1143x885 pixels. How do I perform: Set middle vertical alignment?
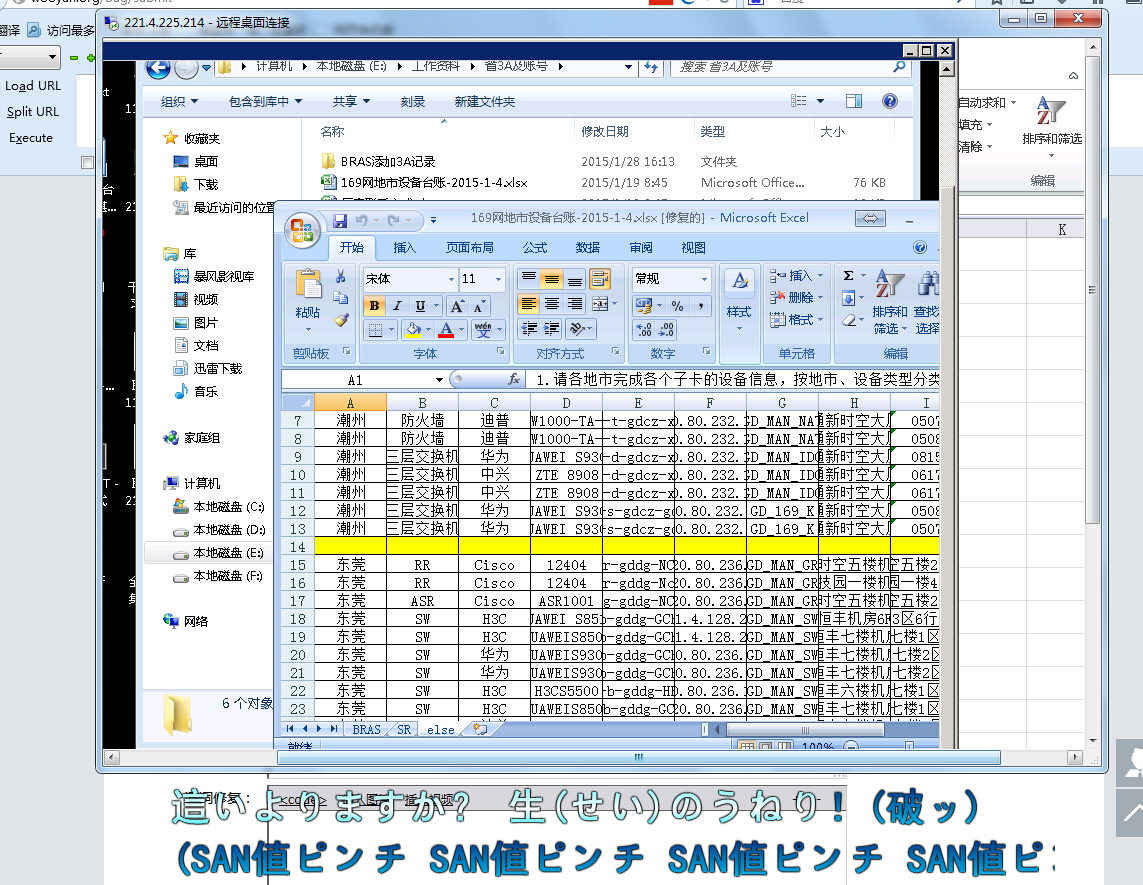[552, 278]
